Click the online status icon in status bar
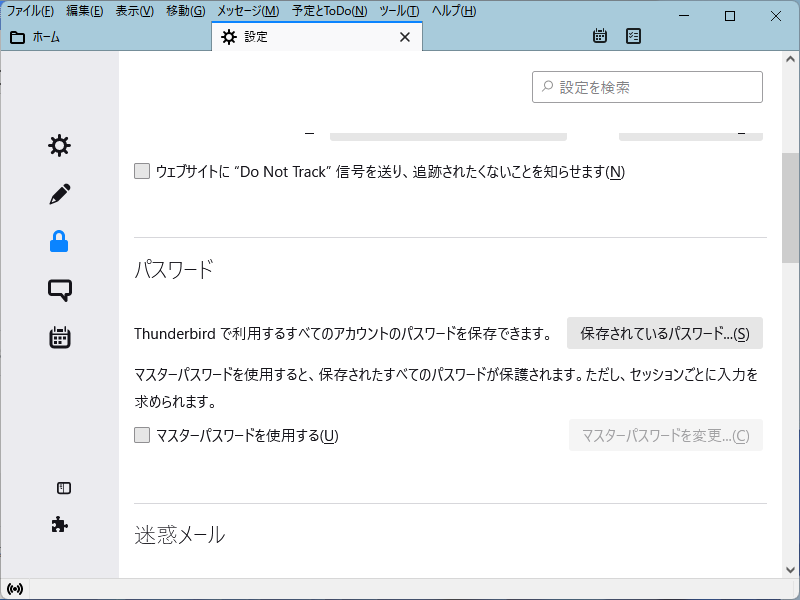Viewport: 800px width, 600px height. click(15, 589)
